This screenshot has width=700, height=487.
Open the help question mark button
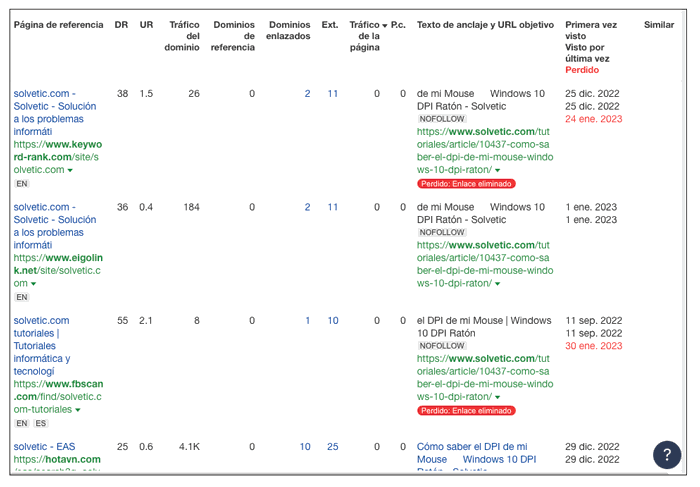(667, 455)
